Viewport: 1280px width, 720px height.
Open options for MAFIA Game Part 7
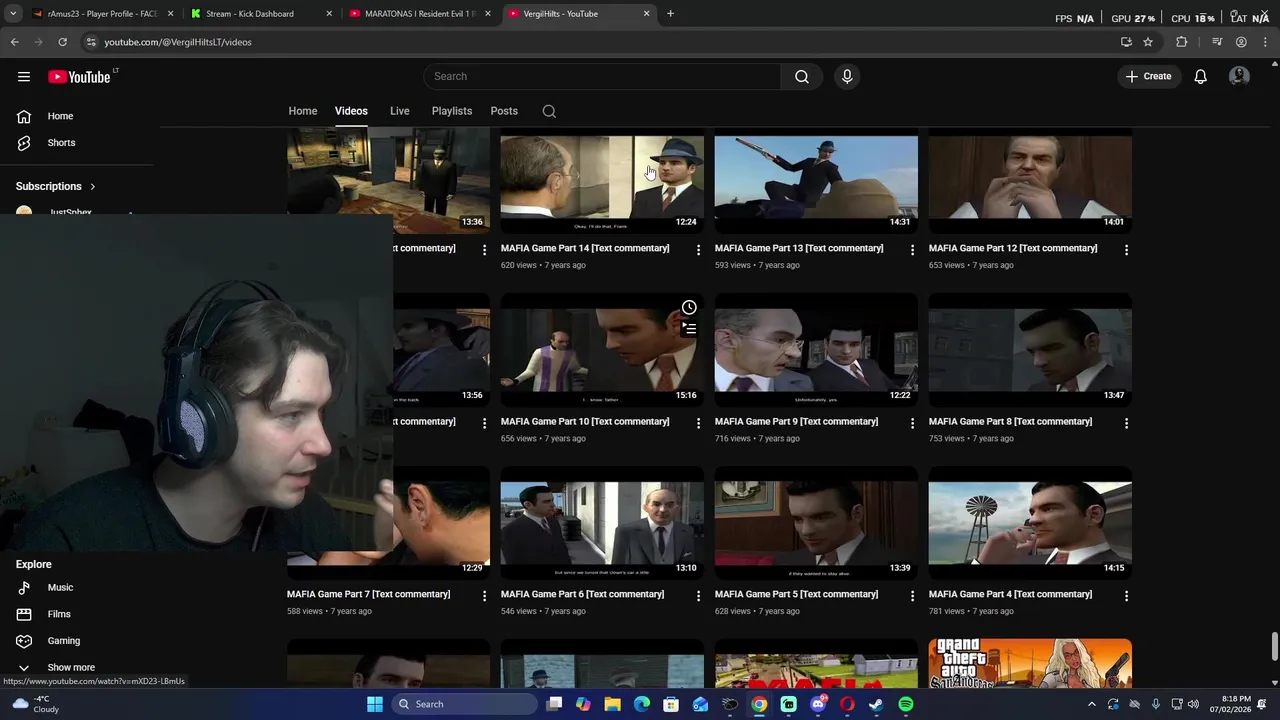[484, 595]
